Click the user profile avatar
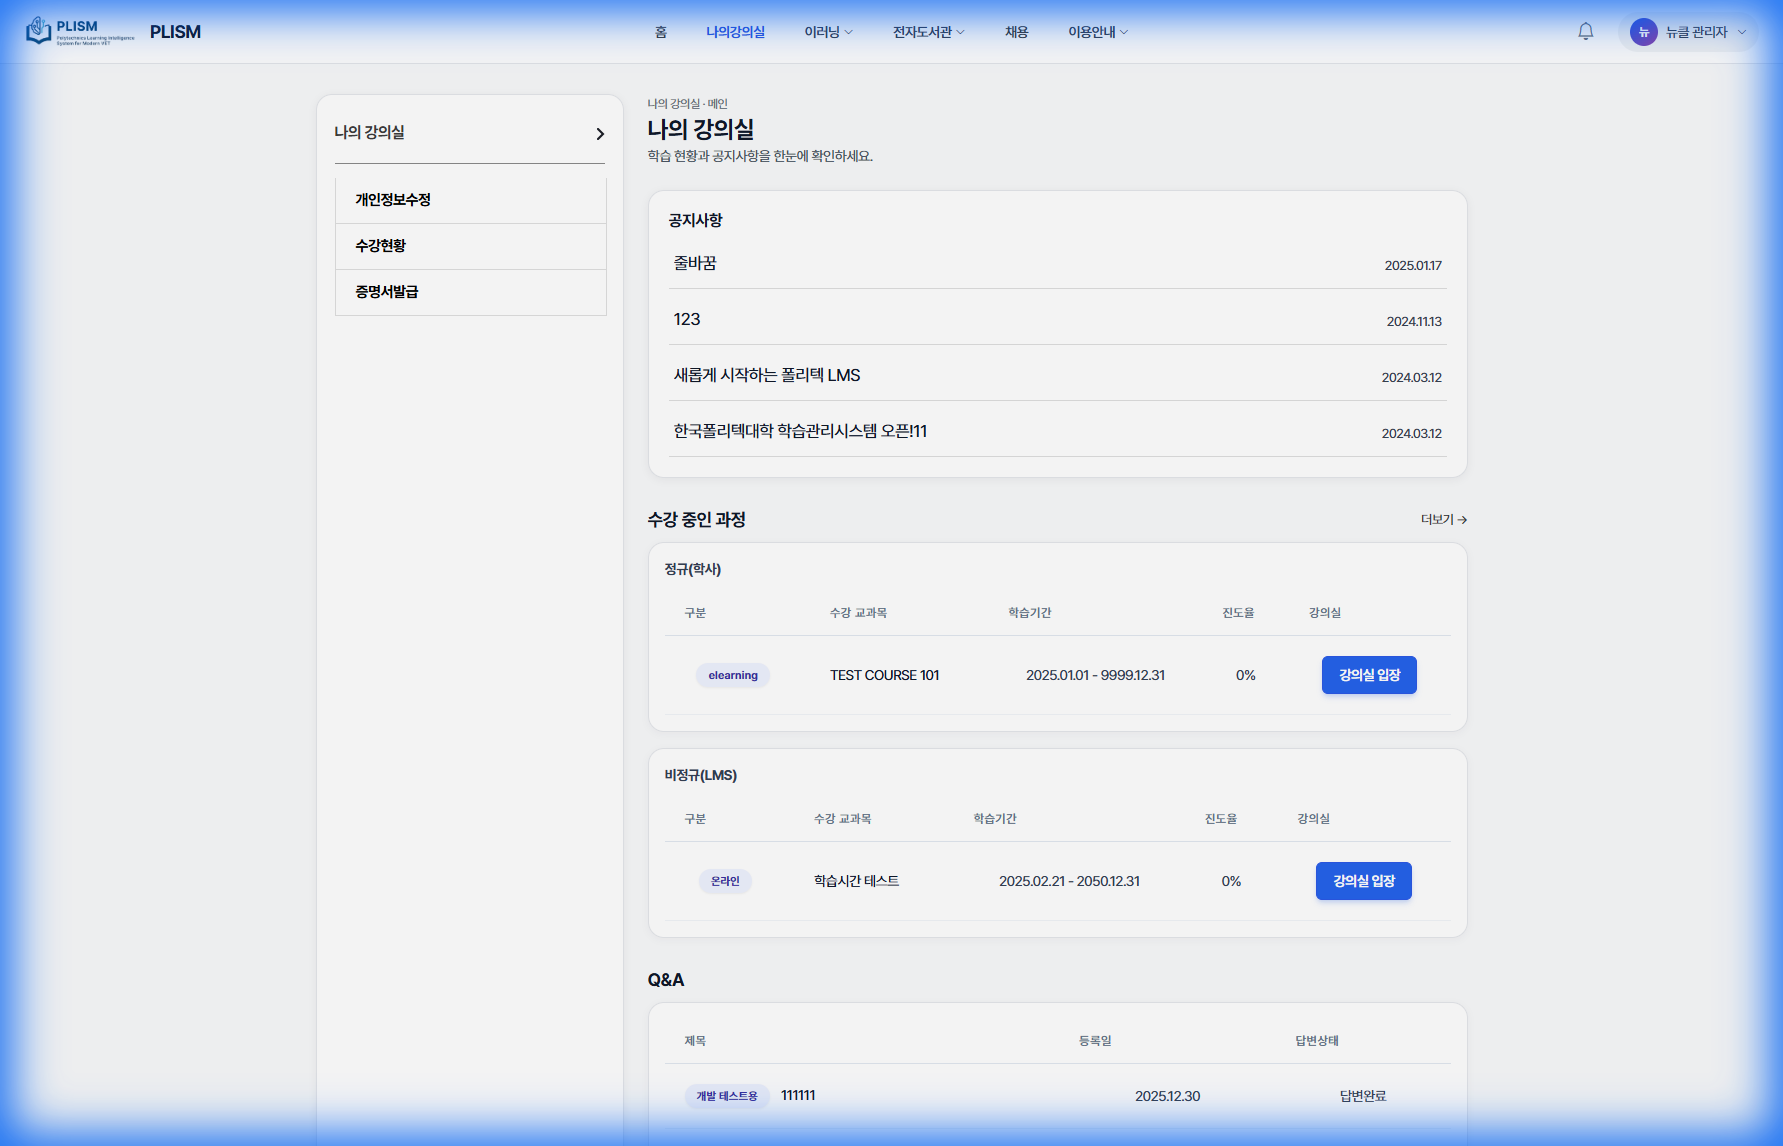Viewport: 1783px width, 1146px height. pyautogui.click(x=1643, y=32)
